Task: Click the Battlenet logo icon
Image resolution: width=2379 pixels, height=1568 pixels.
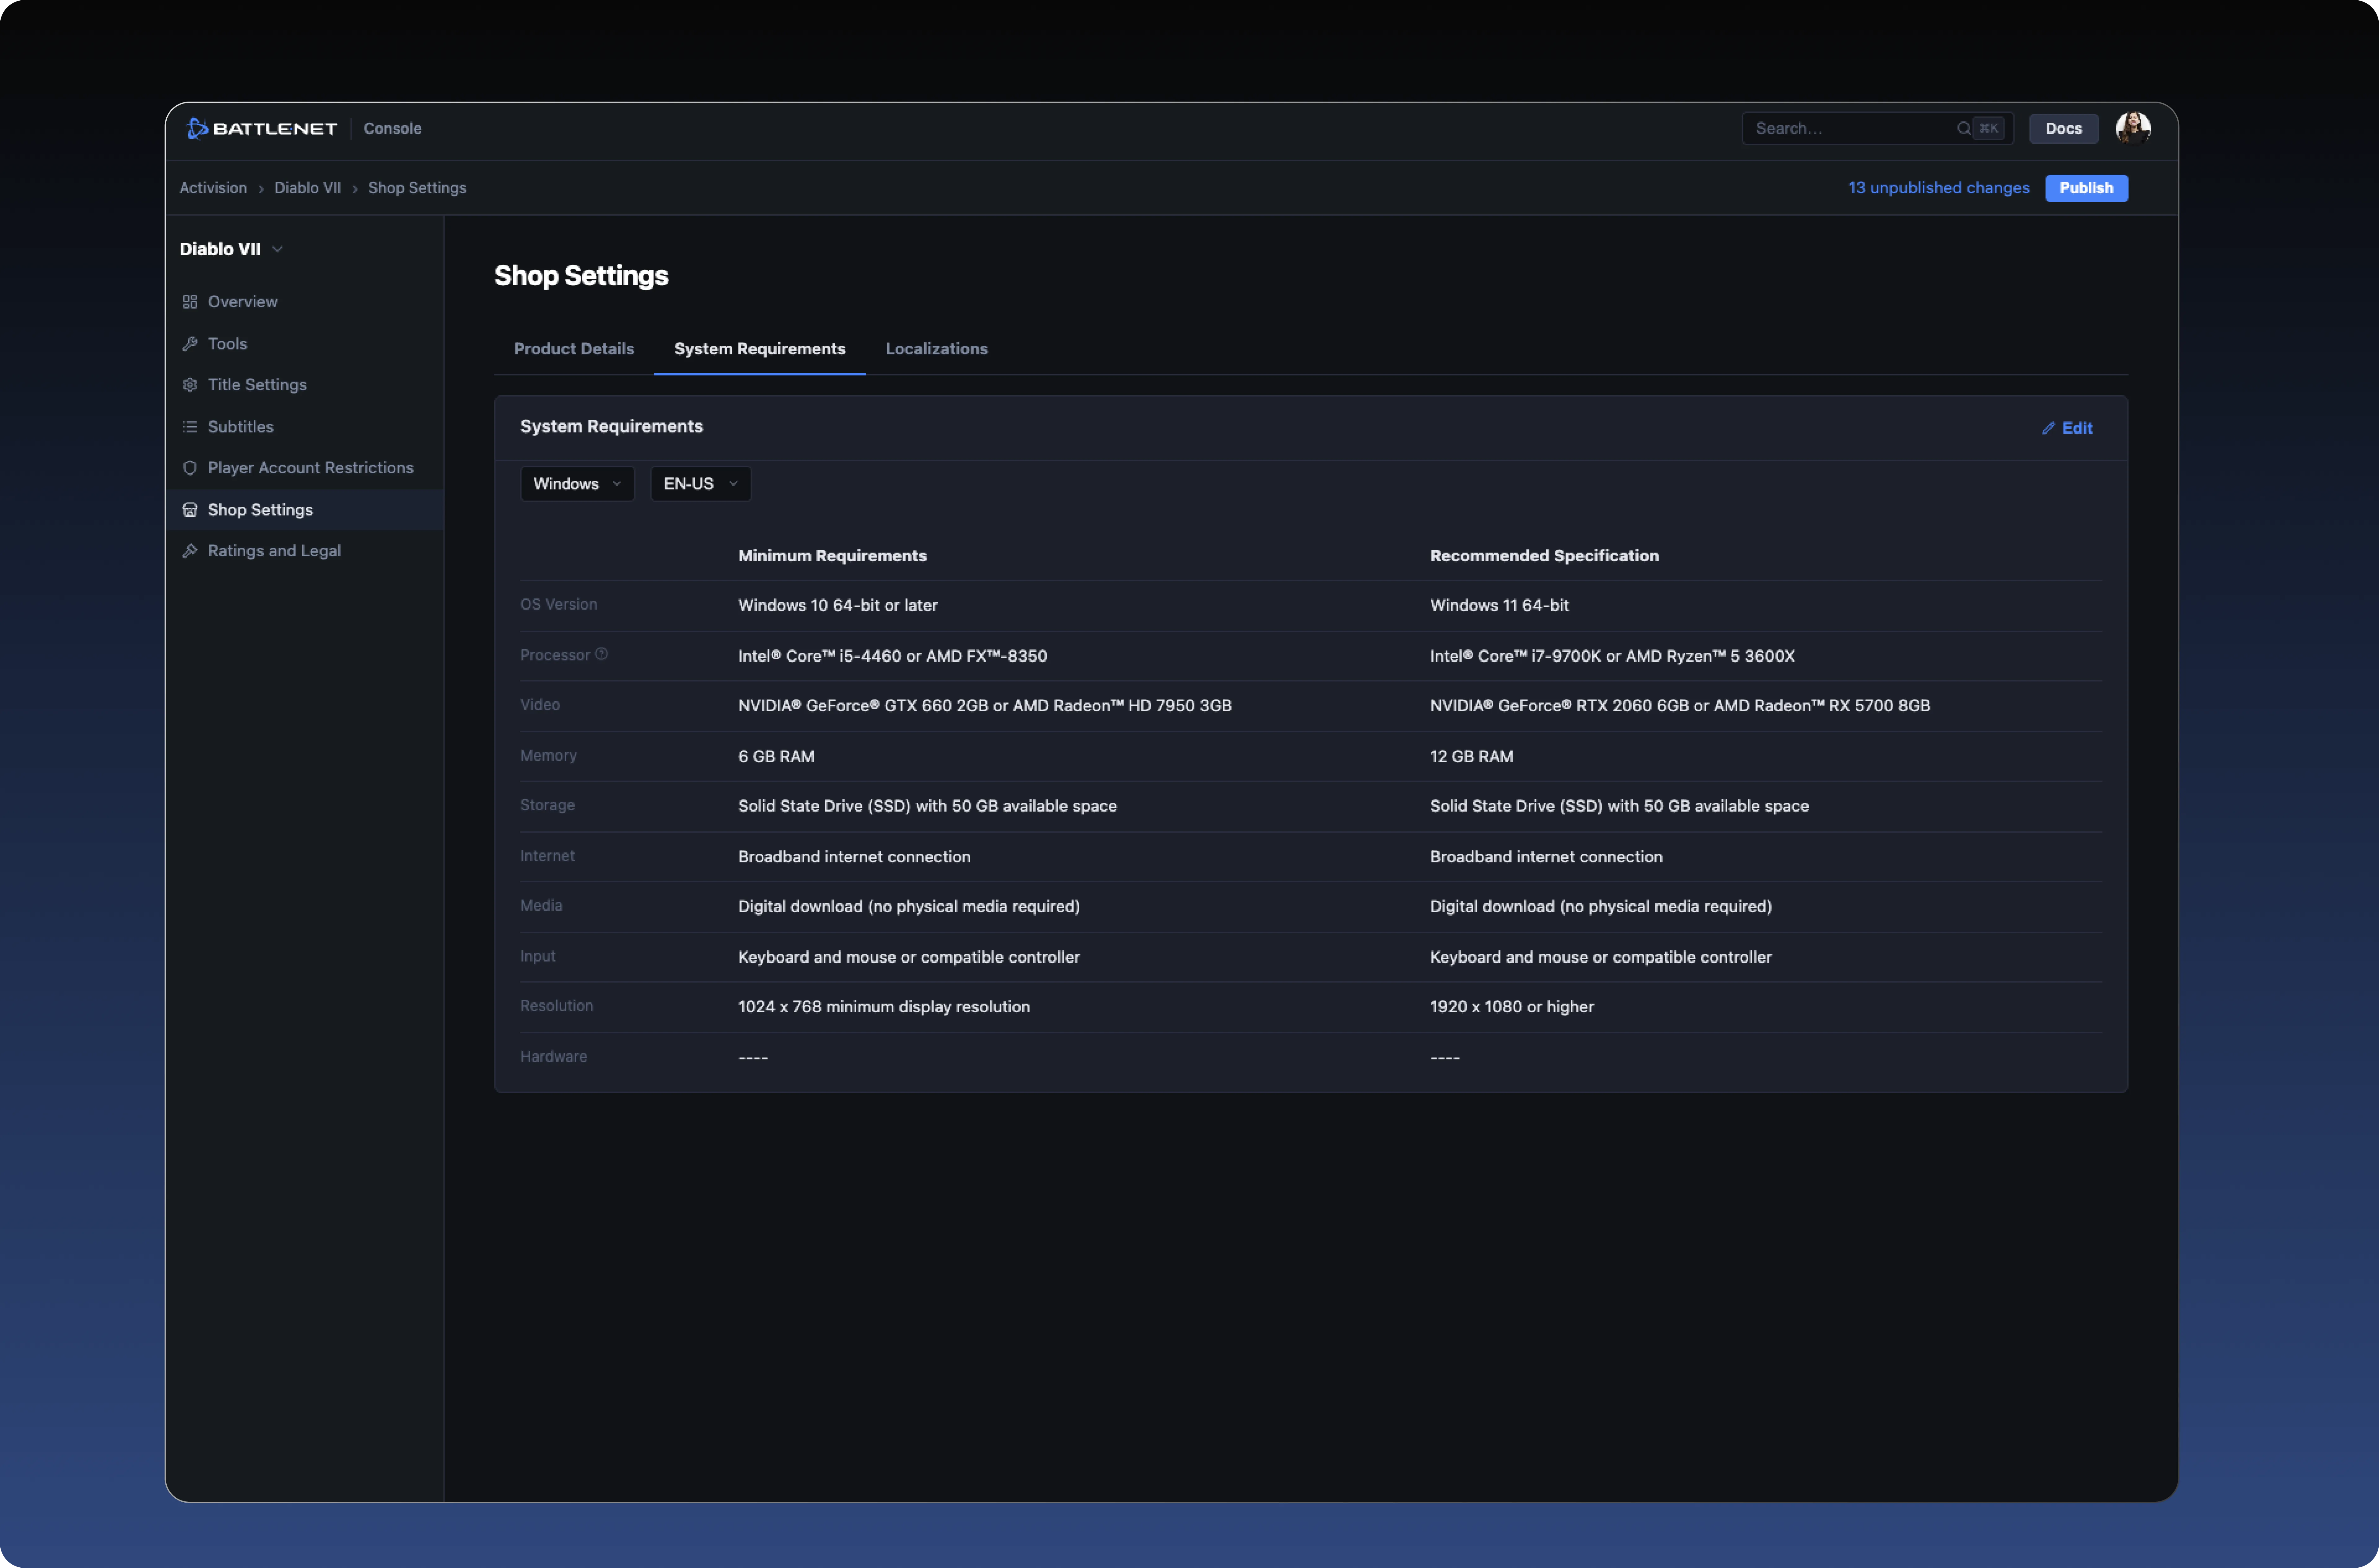Action: pos(197,128)
